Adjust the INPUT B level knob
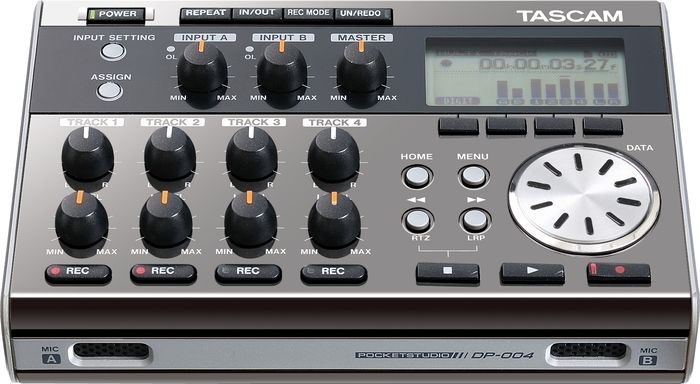The width and height of the screenshot is (700, 384). point(282,72)
